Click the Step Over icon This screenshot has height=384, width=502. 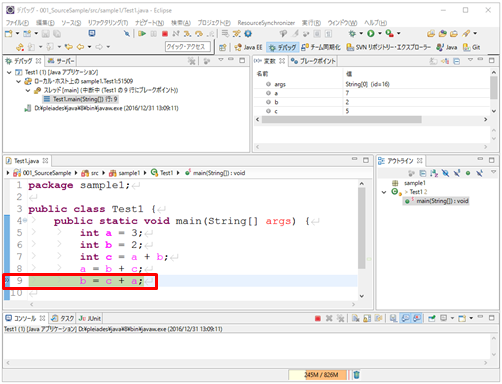(199, 33)
